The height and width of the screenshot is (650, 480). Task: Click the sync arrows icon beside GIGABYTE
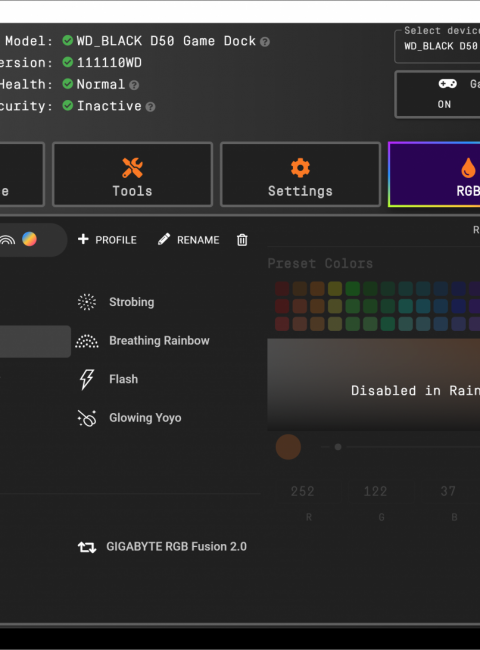[87, 548]
